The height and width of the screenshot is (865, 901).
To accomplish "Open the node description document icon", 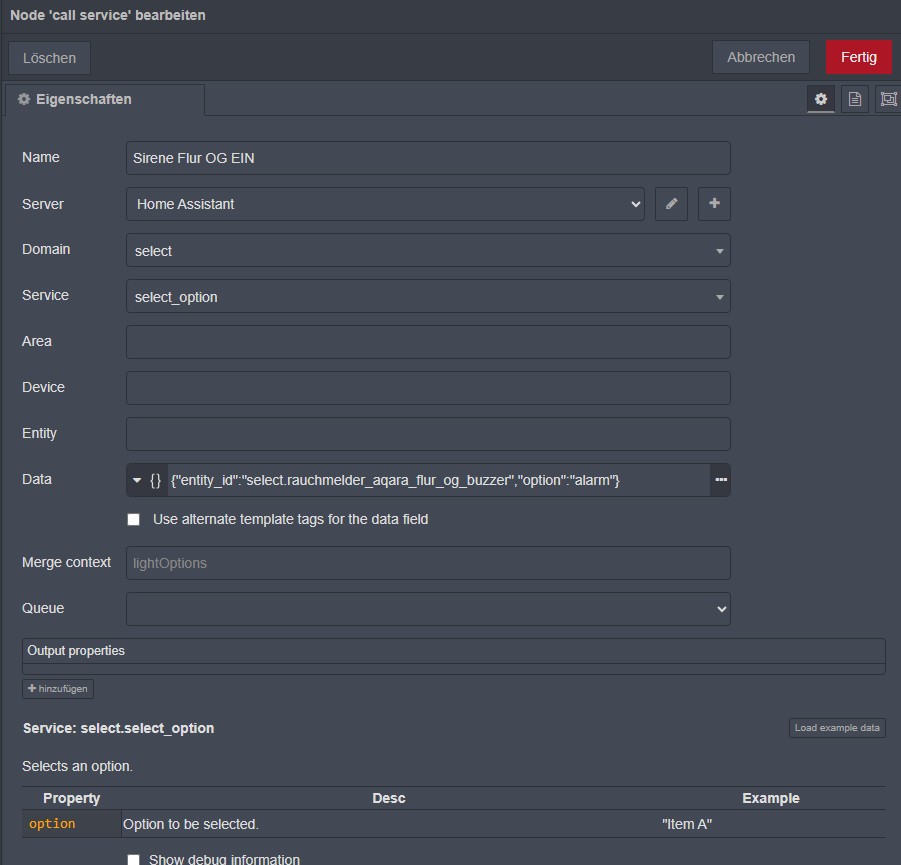I will tap(854, 99).
